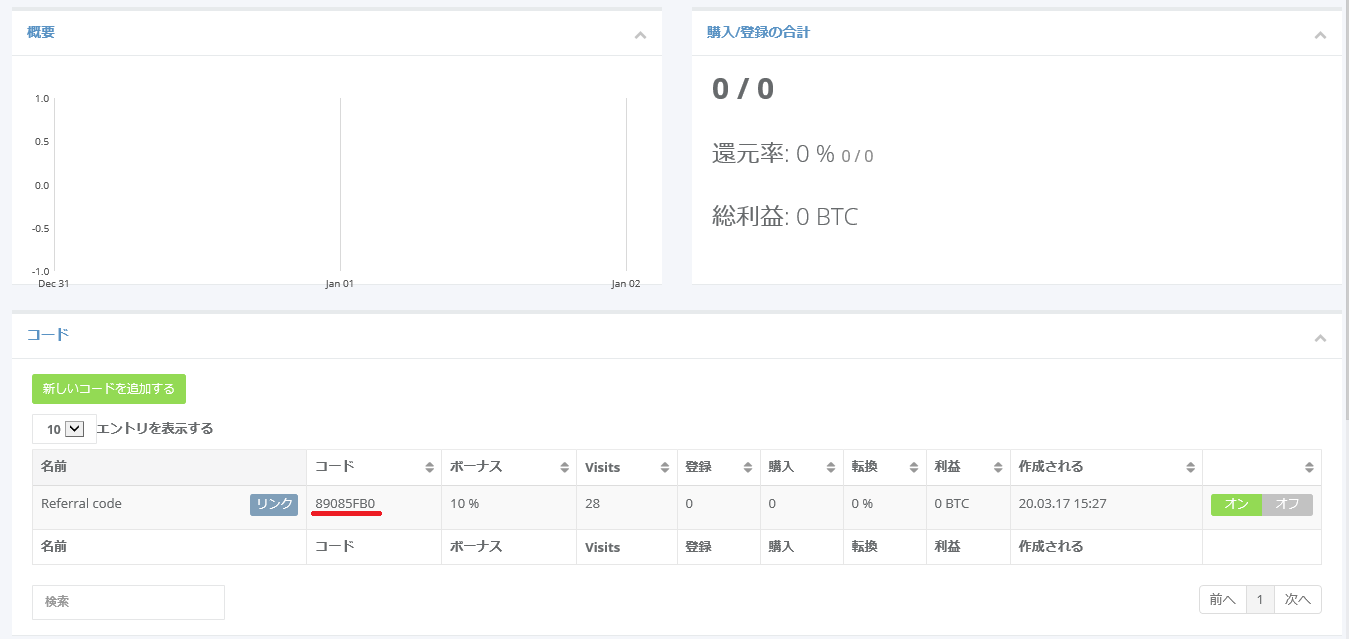Open the entries-per-page dropdown showing 10
Viewport: 1349px width, 639px height.
click(64, 429)
